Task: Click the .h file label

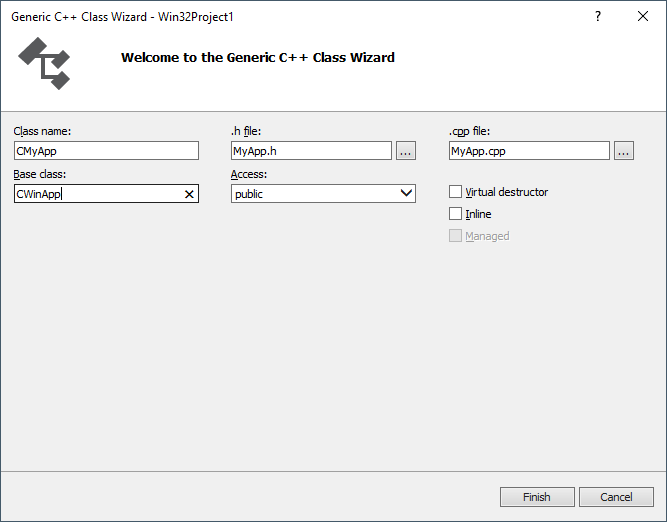Action: (x=246, y=131)
